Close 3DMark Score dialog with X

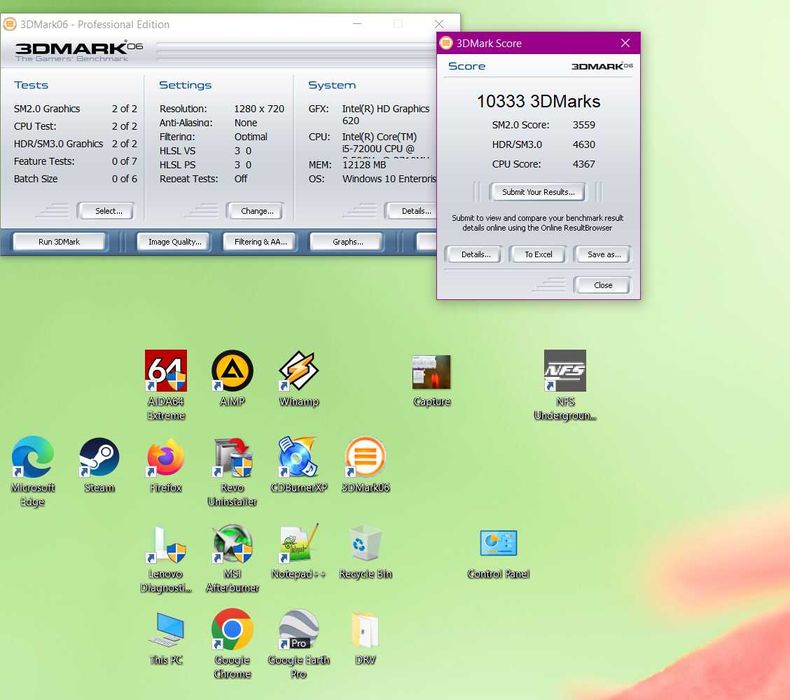click(x=625, y=43)
